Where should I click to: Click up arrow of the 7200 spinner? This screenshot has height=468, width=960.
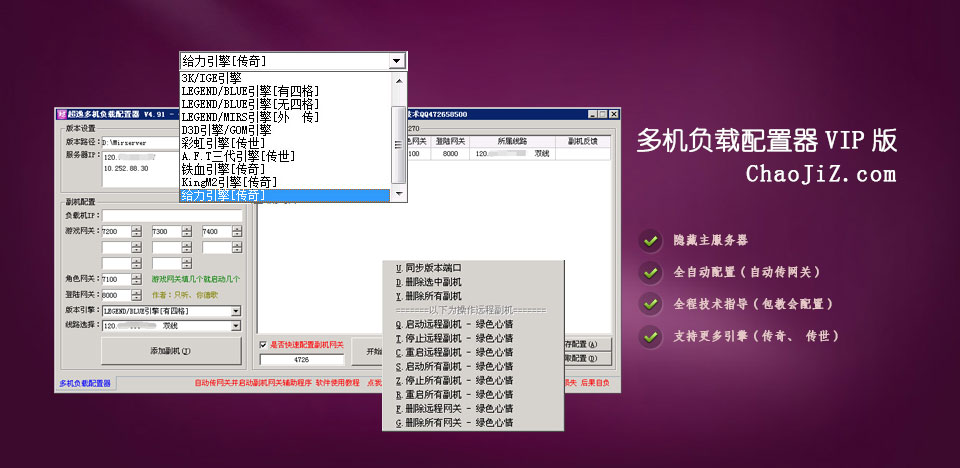[137, 229]
